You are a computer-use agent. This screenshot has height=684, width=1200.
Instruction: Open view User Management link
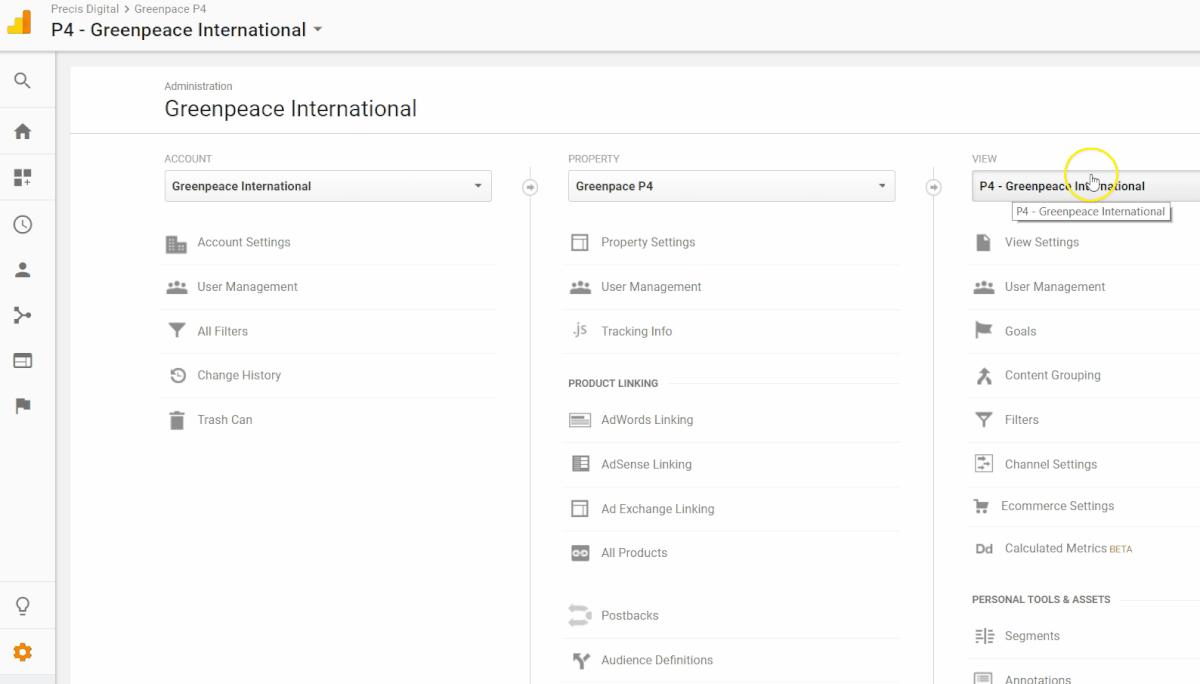1055,287
